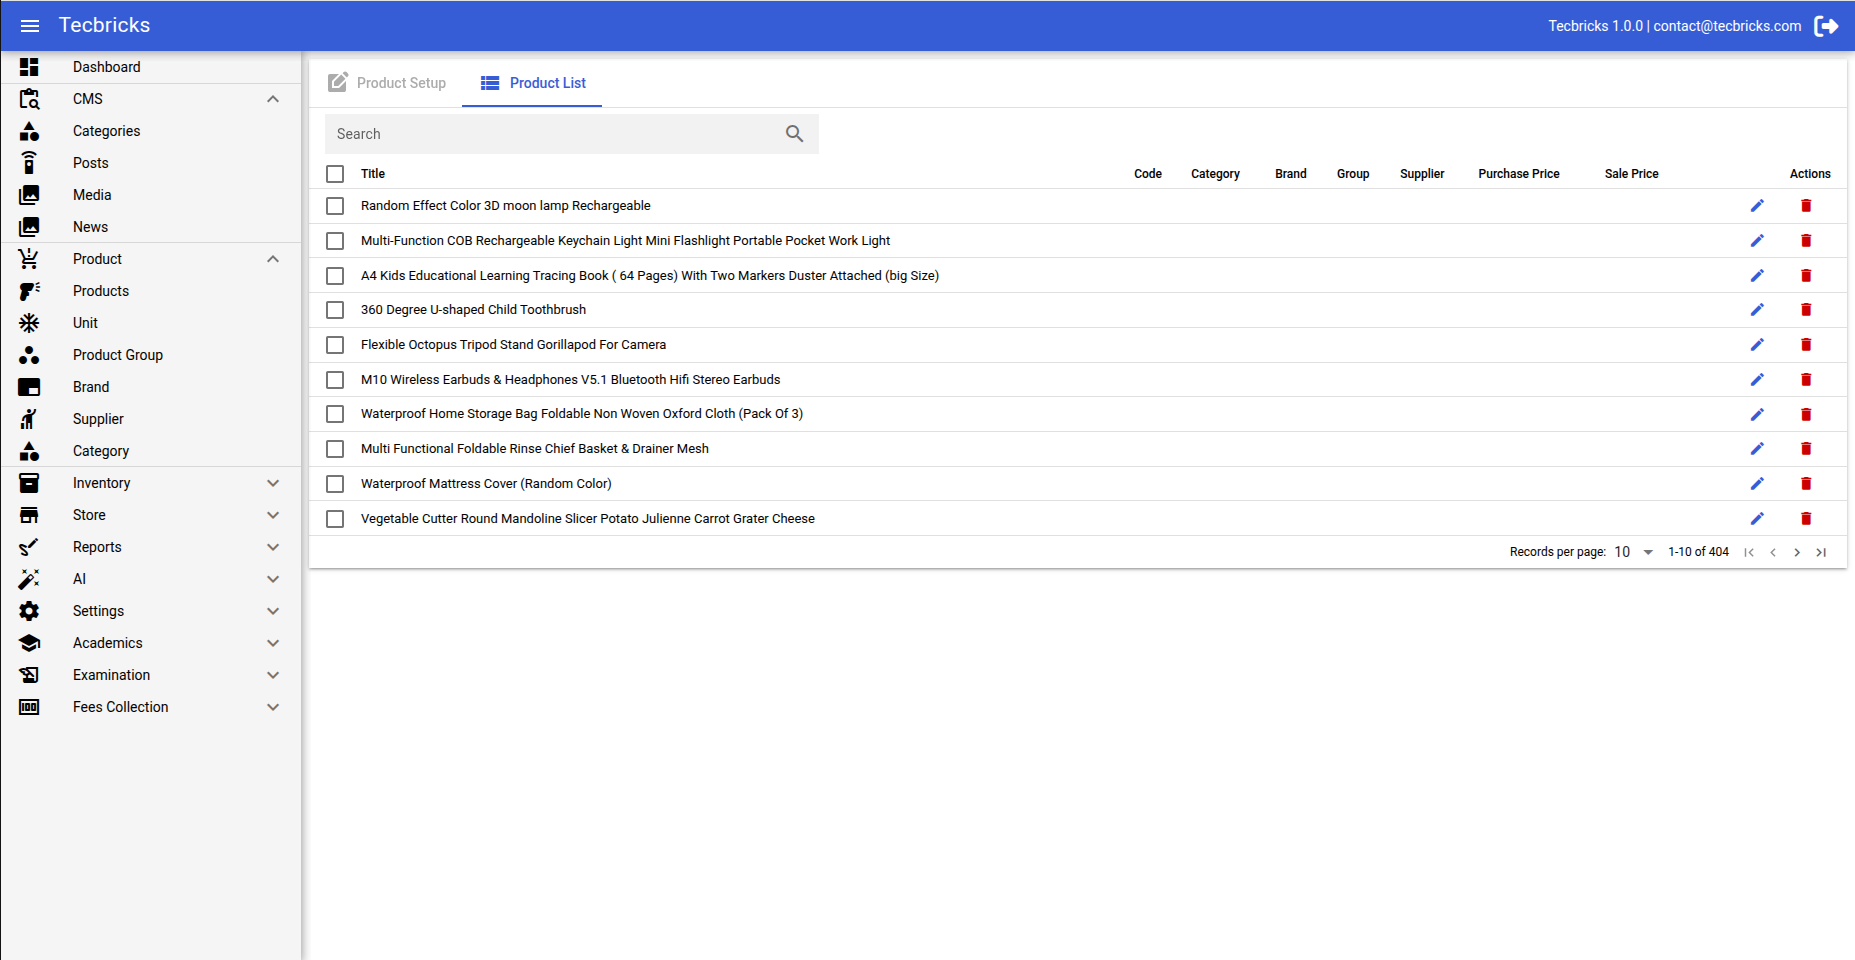This screenshot has height=960, width=1855.
Task: Click into the Search input field
Action: click(555, 134)
